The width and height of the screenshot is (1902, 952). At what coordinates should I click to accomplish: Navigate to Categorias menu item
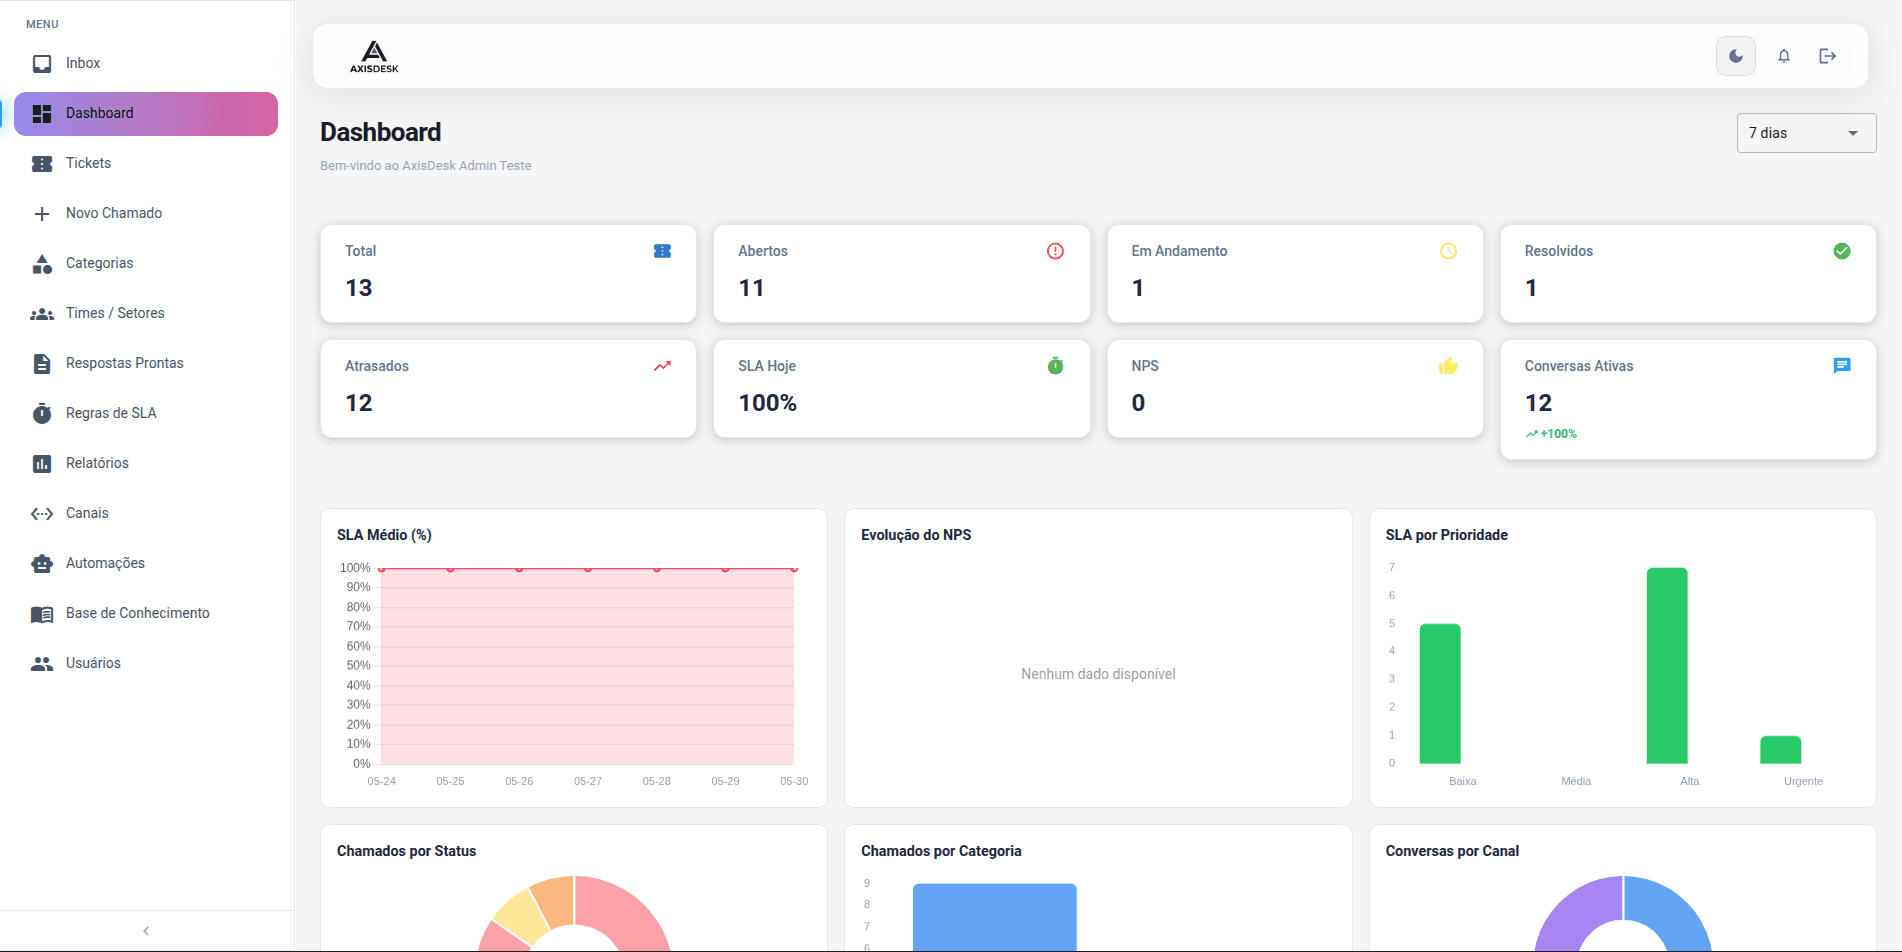(146, 264)
